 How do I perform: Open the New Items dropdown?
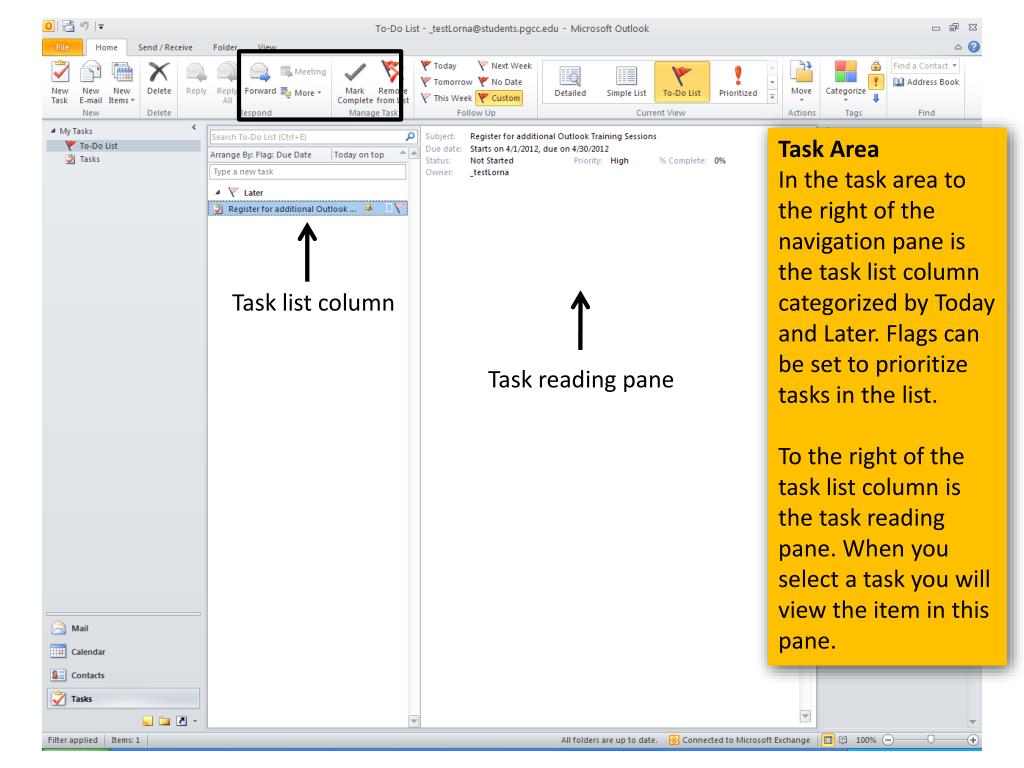(x=121, y=82)
